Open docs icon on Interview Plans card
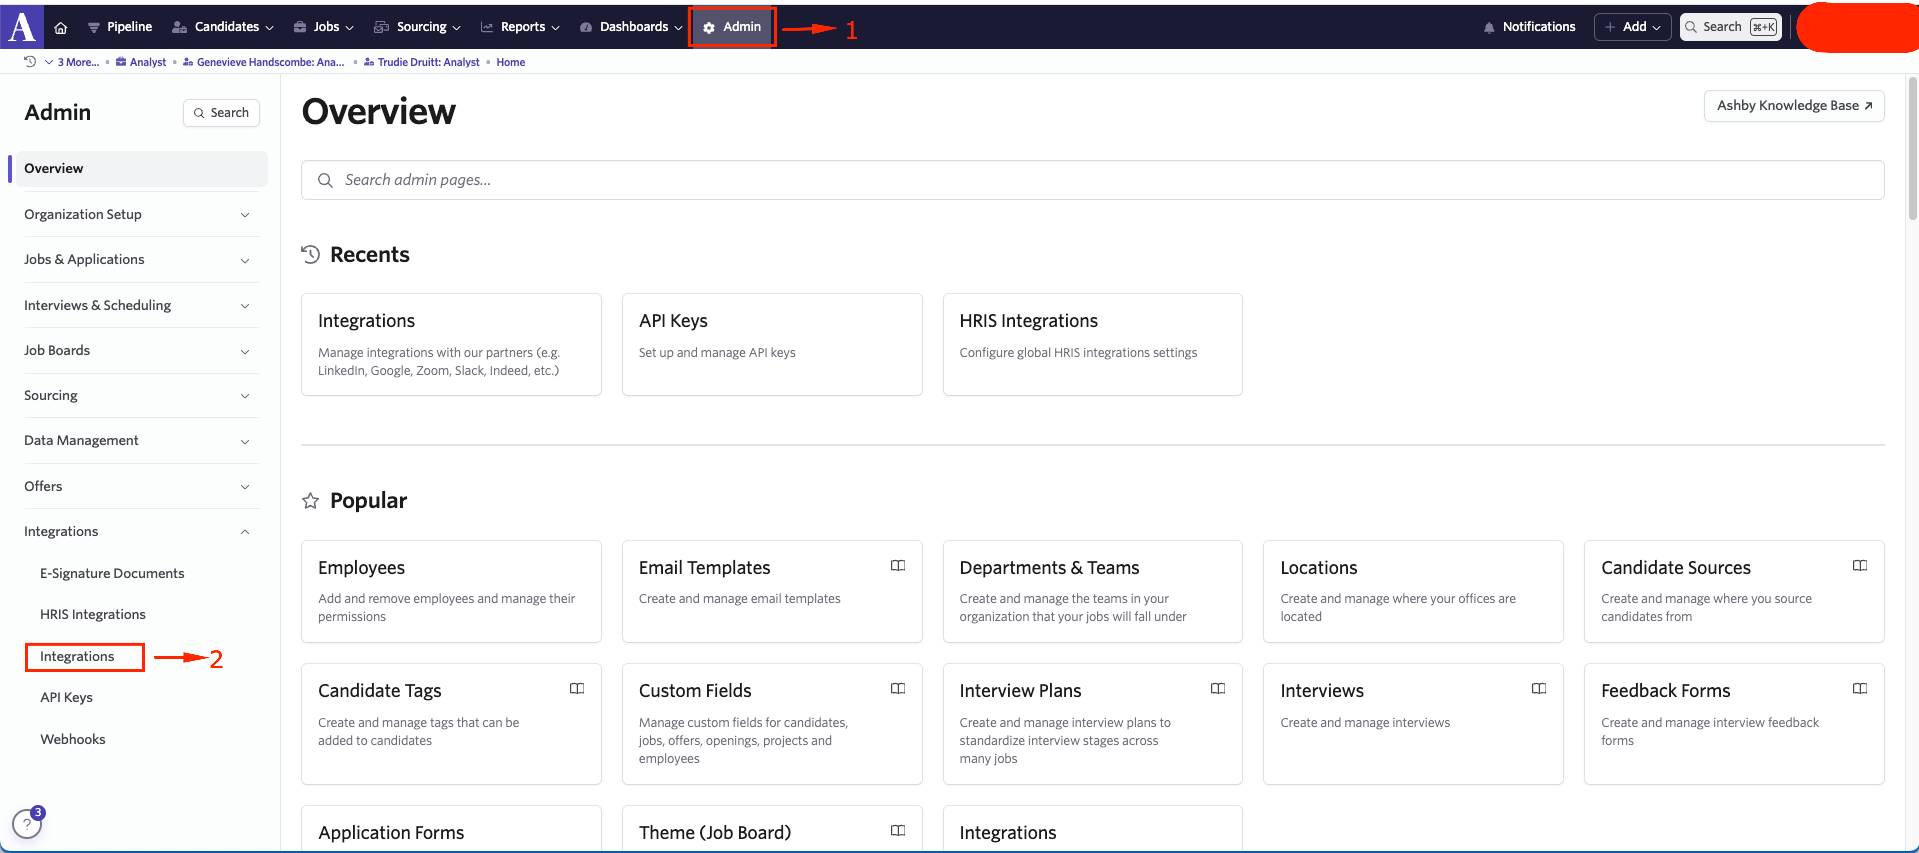This screenshot has height=853, width=1919. (1218, 689)
